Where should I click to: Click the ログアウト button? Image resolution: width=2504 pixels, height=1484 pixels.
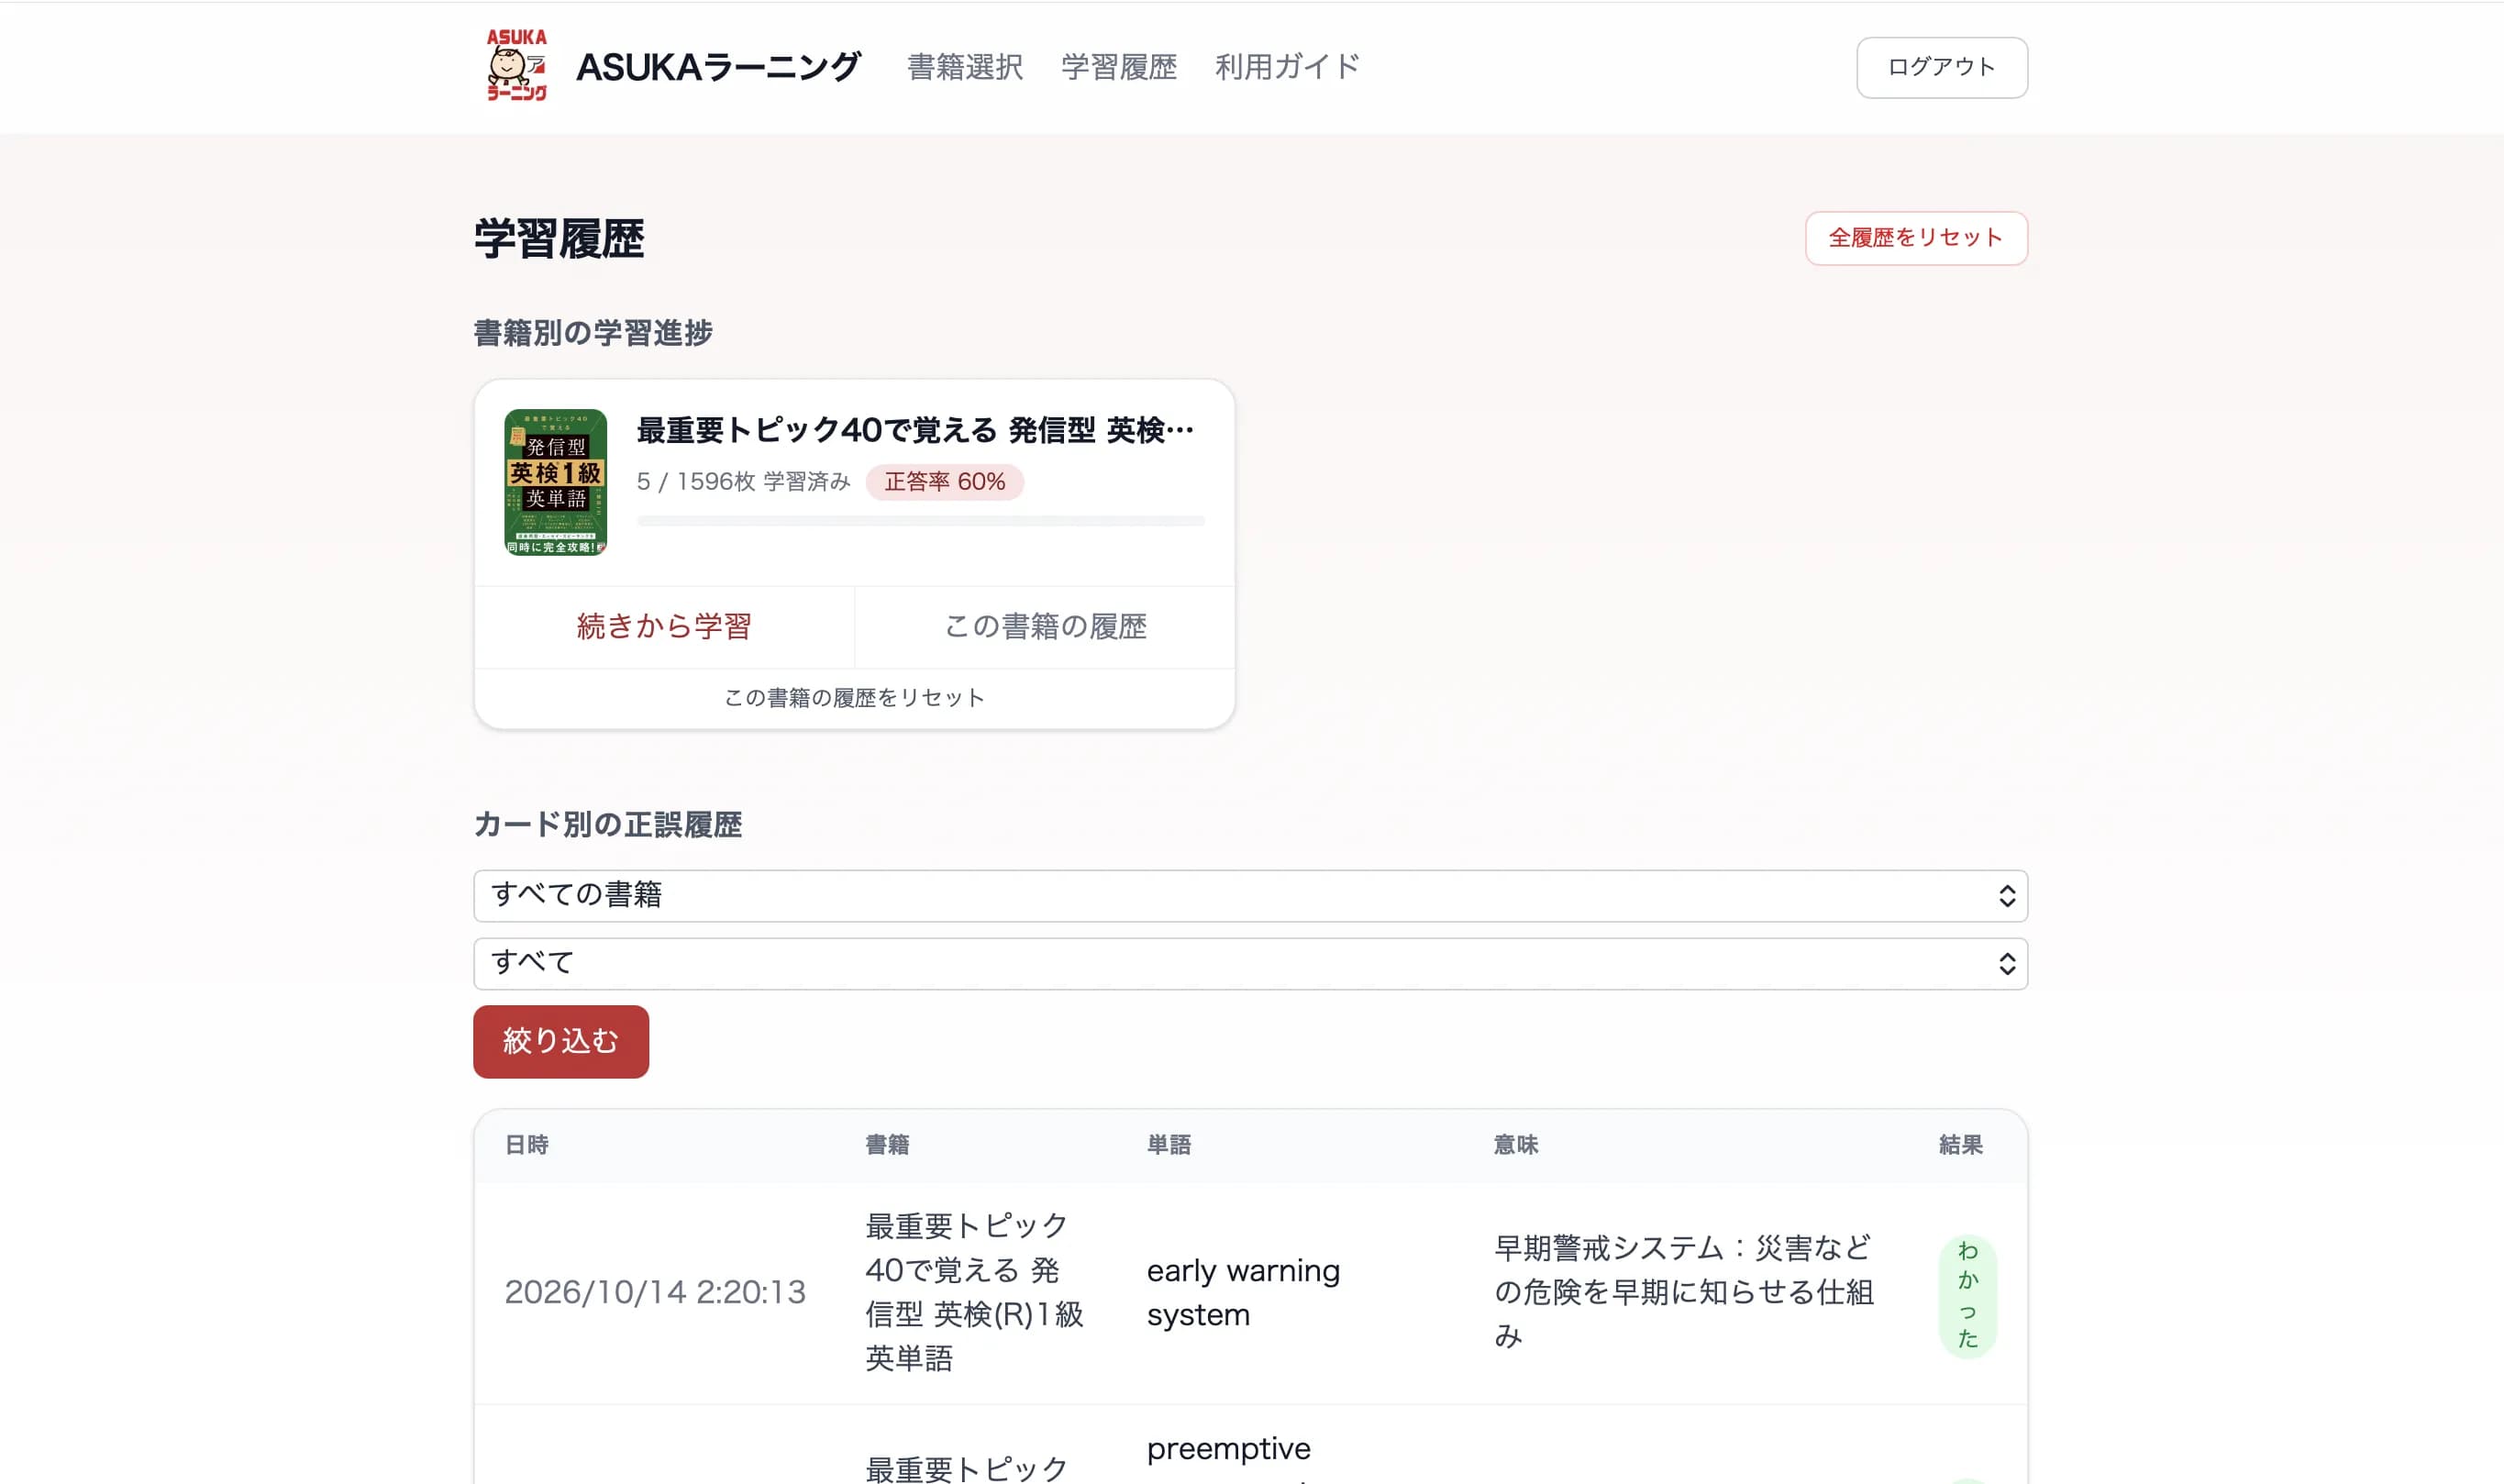[x=1941, y=67]
